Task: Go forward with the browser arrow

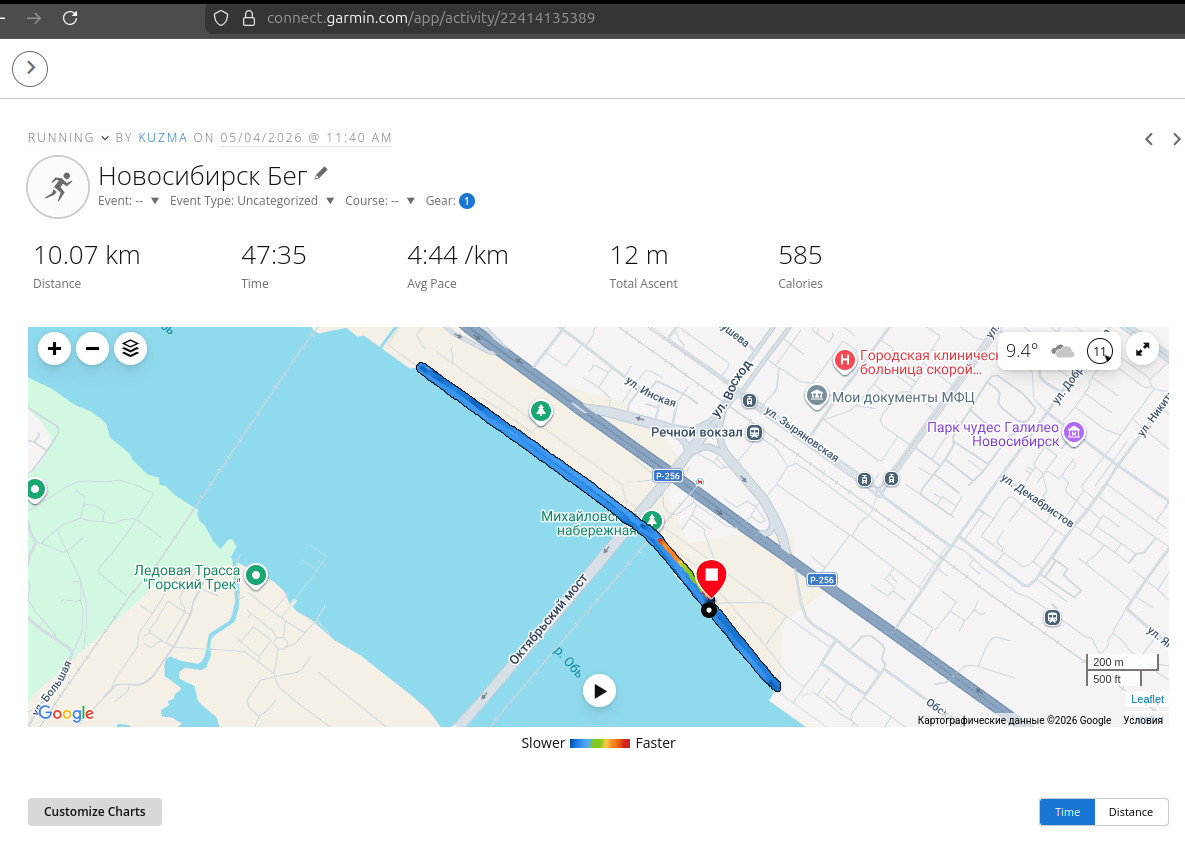Action: 34,18
